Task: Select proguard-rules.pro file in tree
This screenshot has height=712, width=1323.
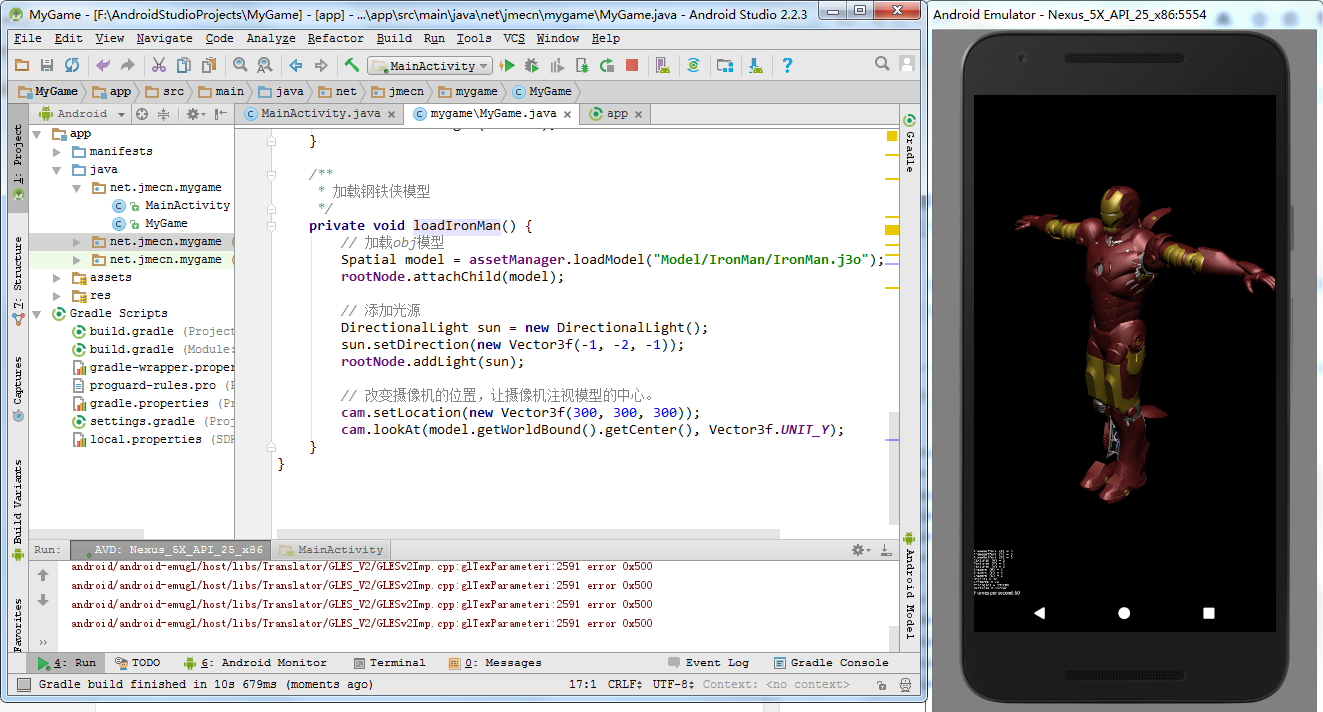Action: [x=153, y=386]
